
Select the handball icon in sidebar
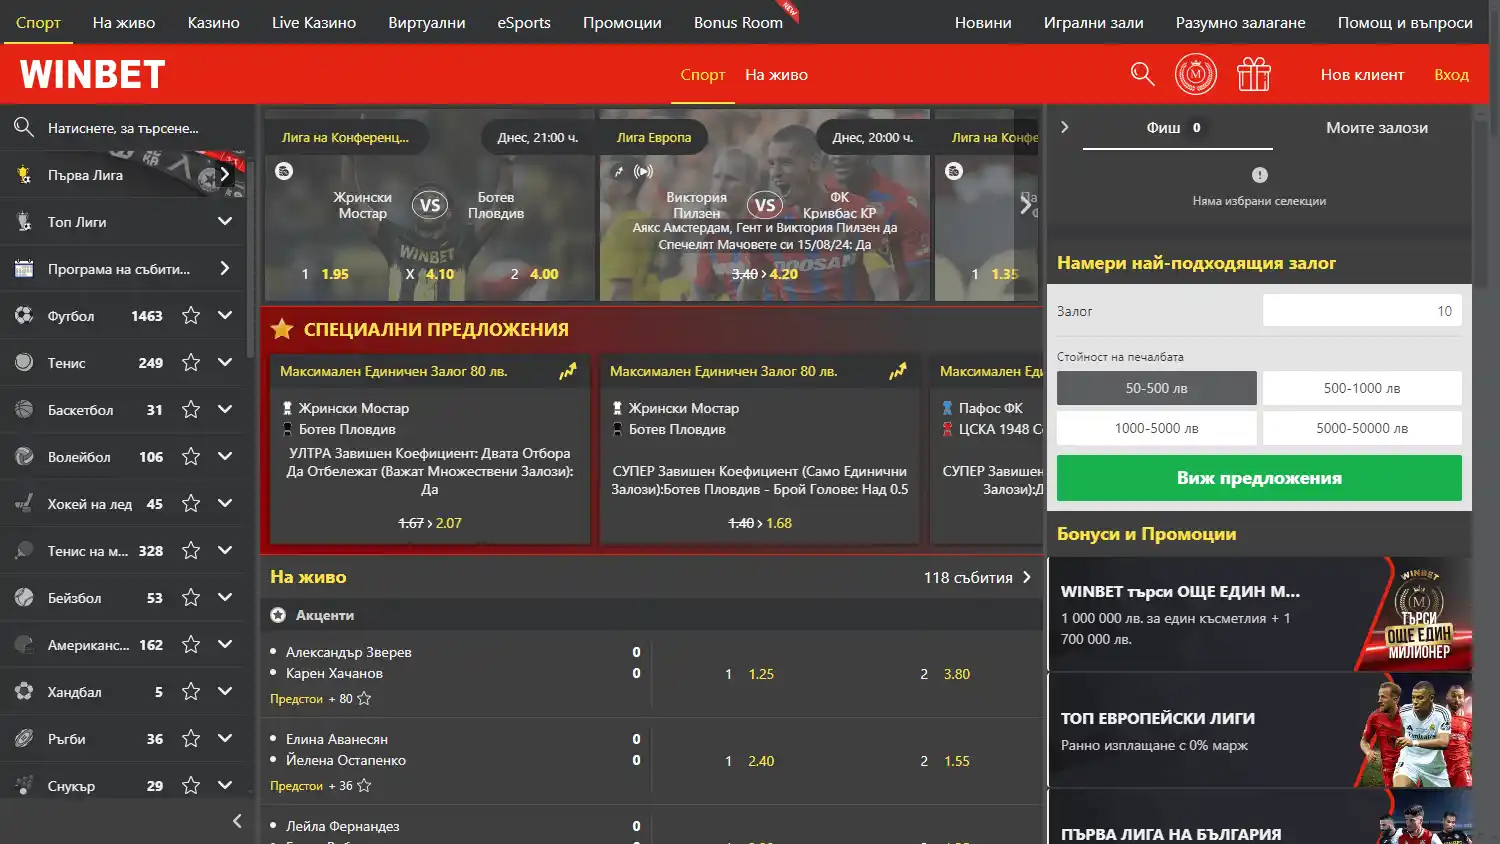[x=24, y=692]
